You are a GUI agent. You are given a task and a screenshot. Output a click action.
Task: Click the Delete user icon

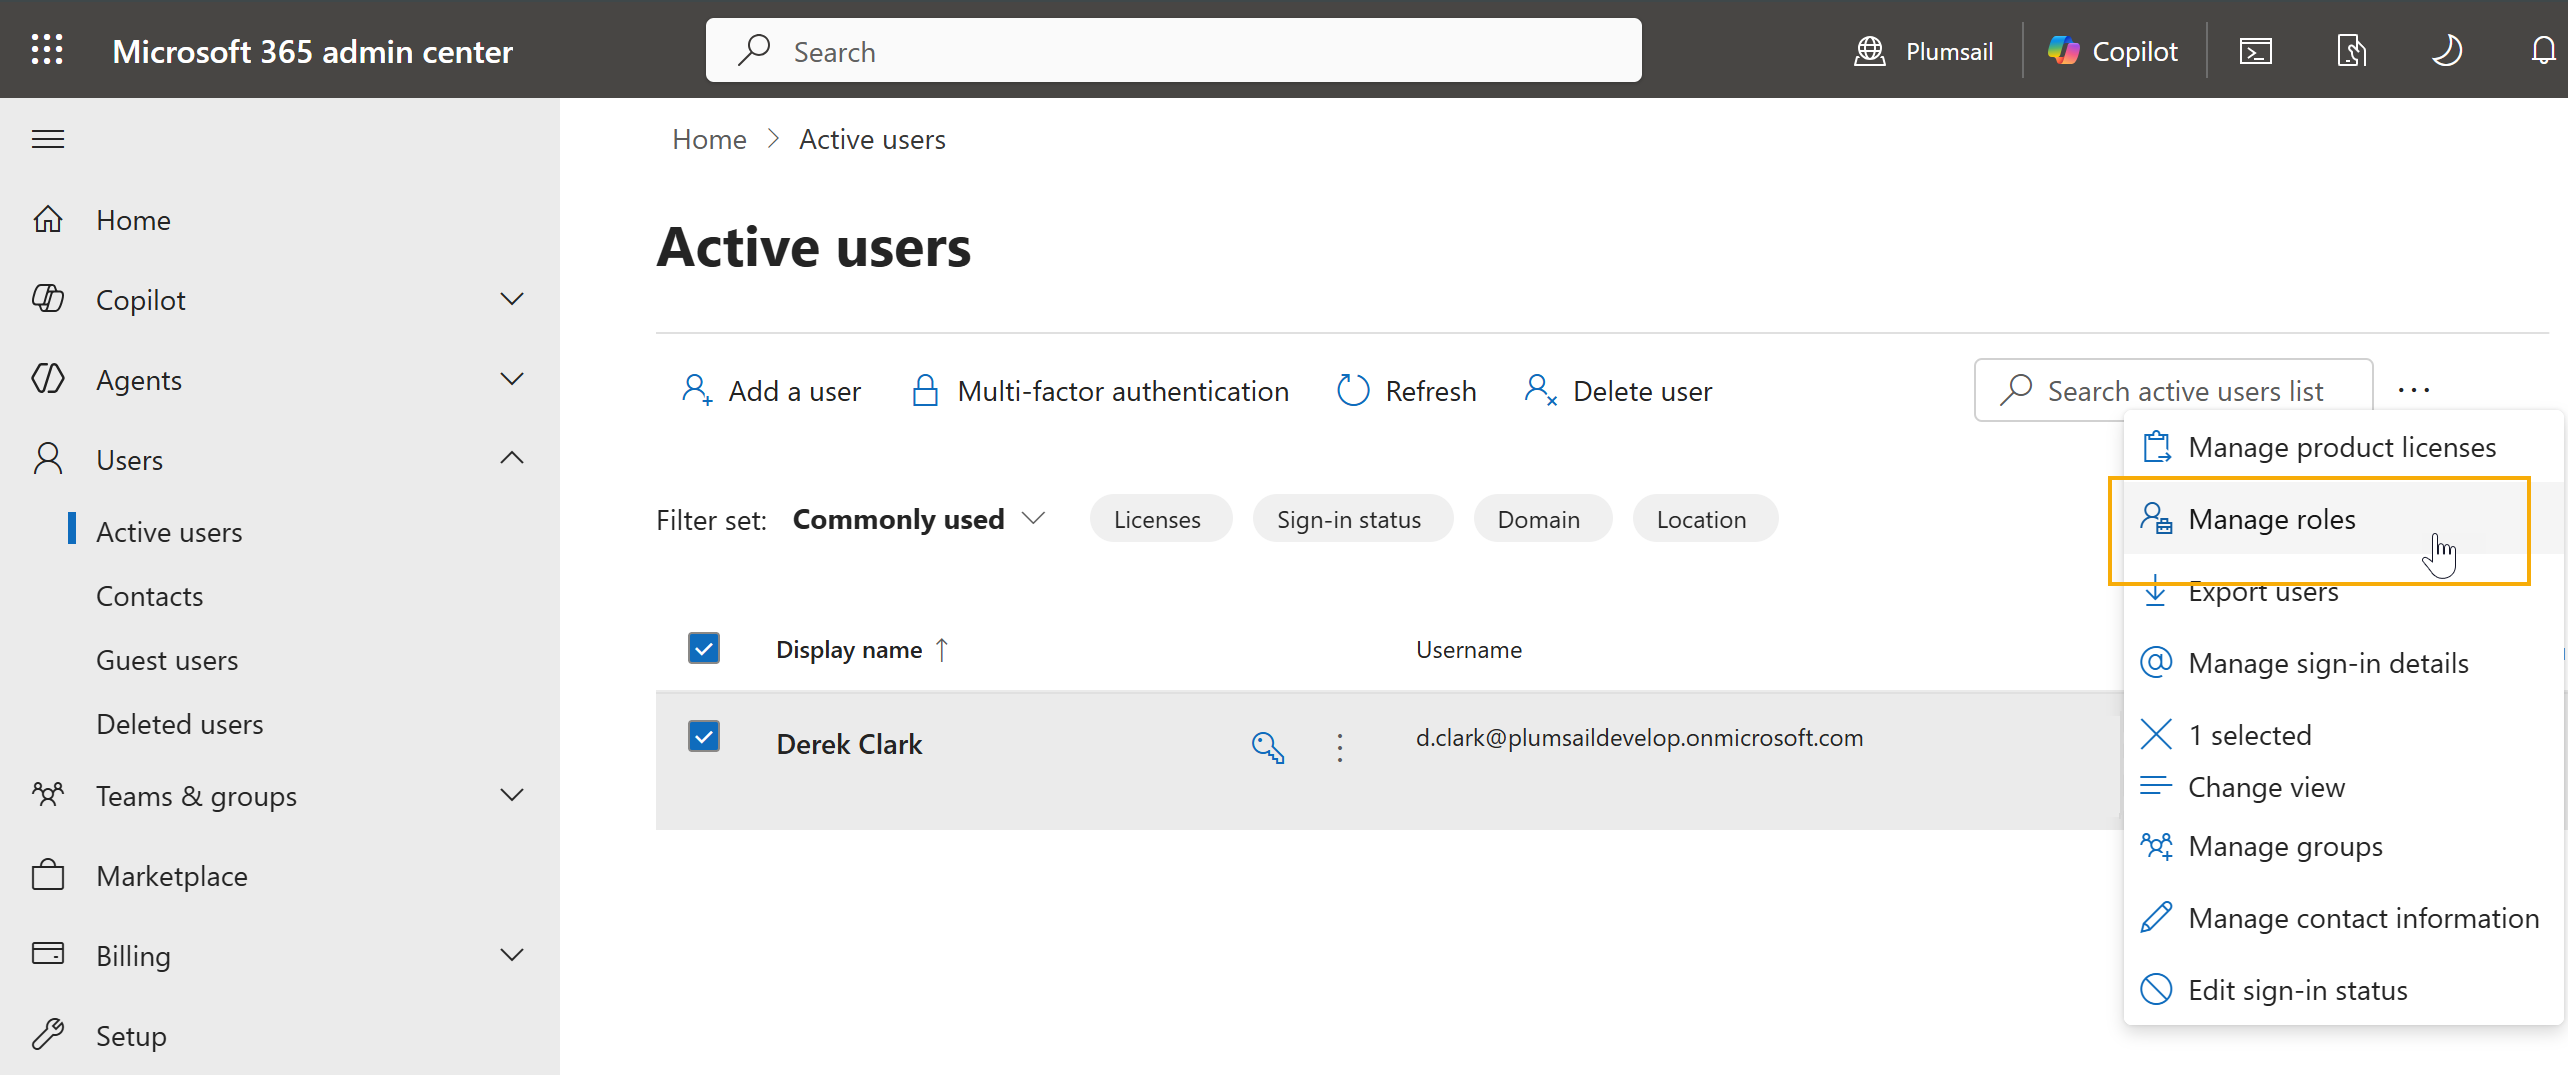pyautogui.click(x=1541, y=390)
